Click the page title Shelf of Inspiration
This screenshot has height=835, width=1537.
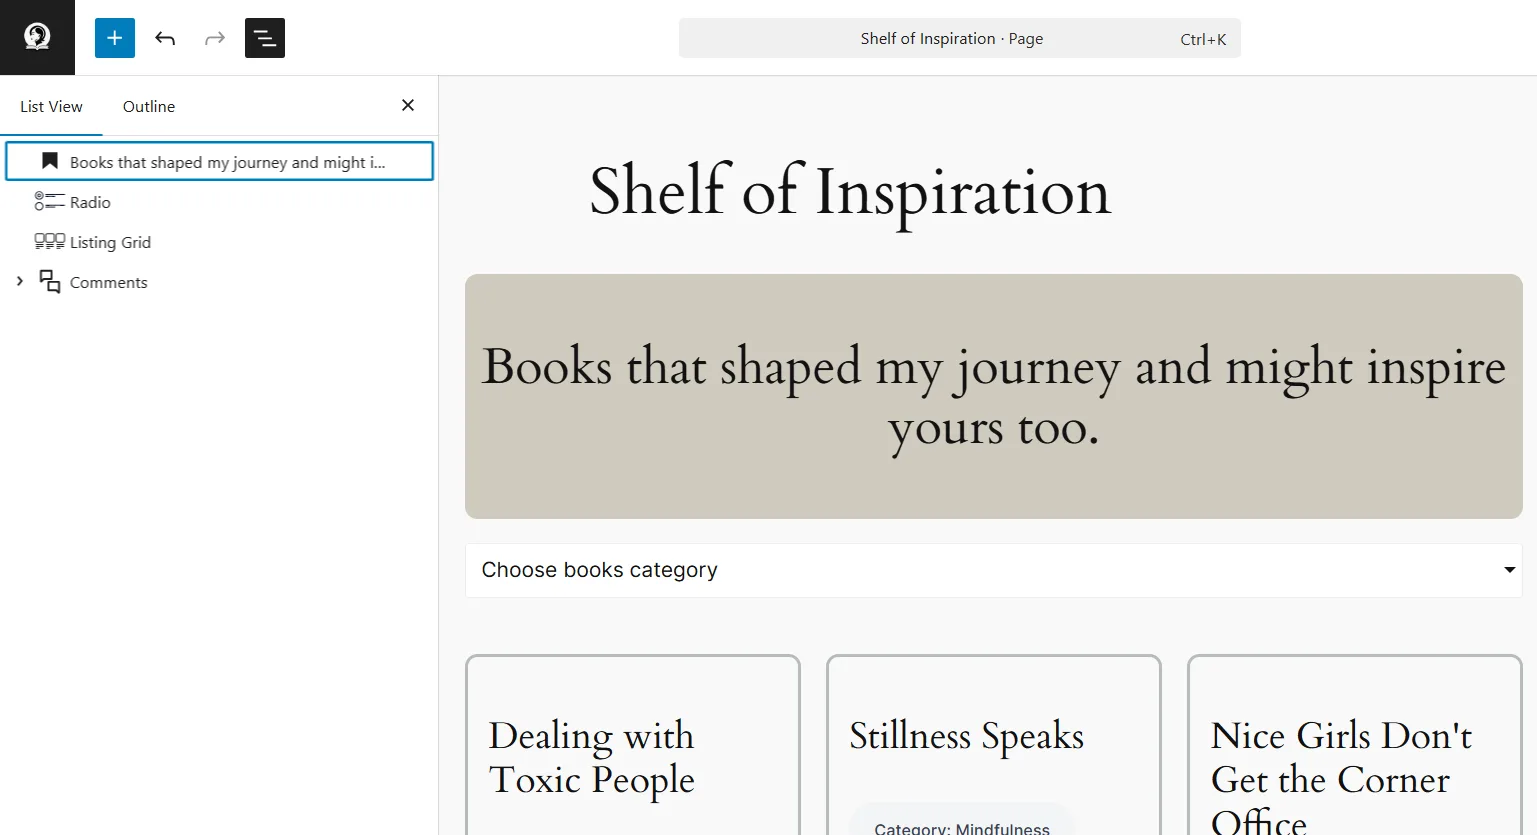coord(849,192)
